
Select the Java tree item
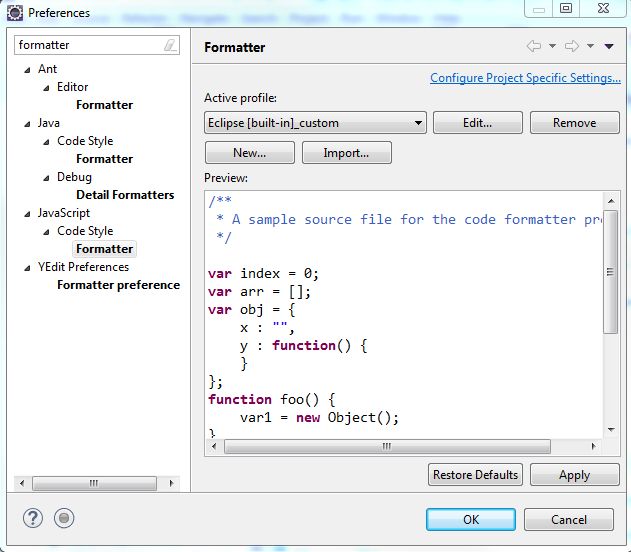point(49,123)
